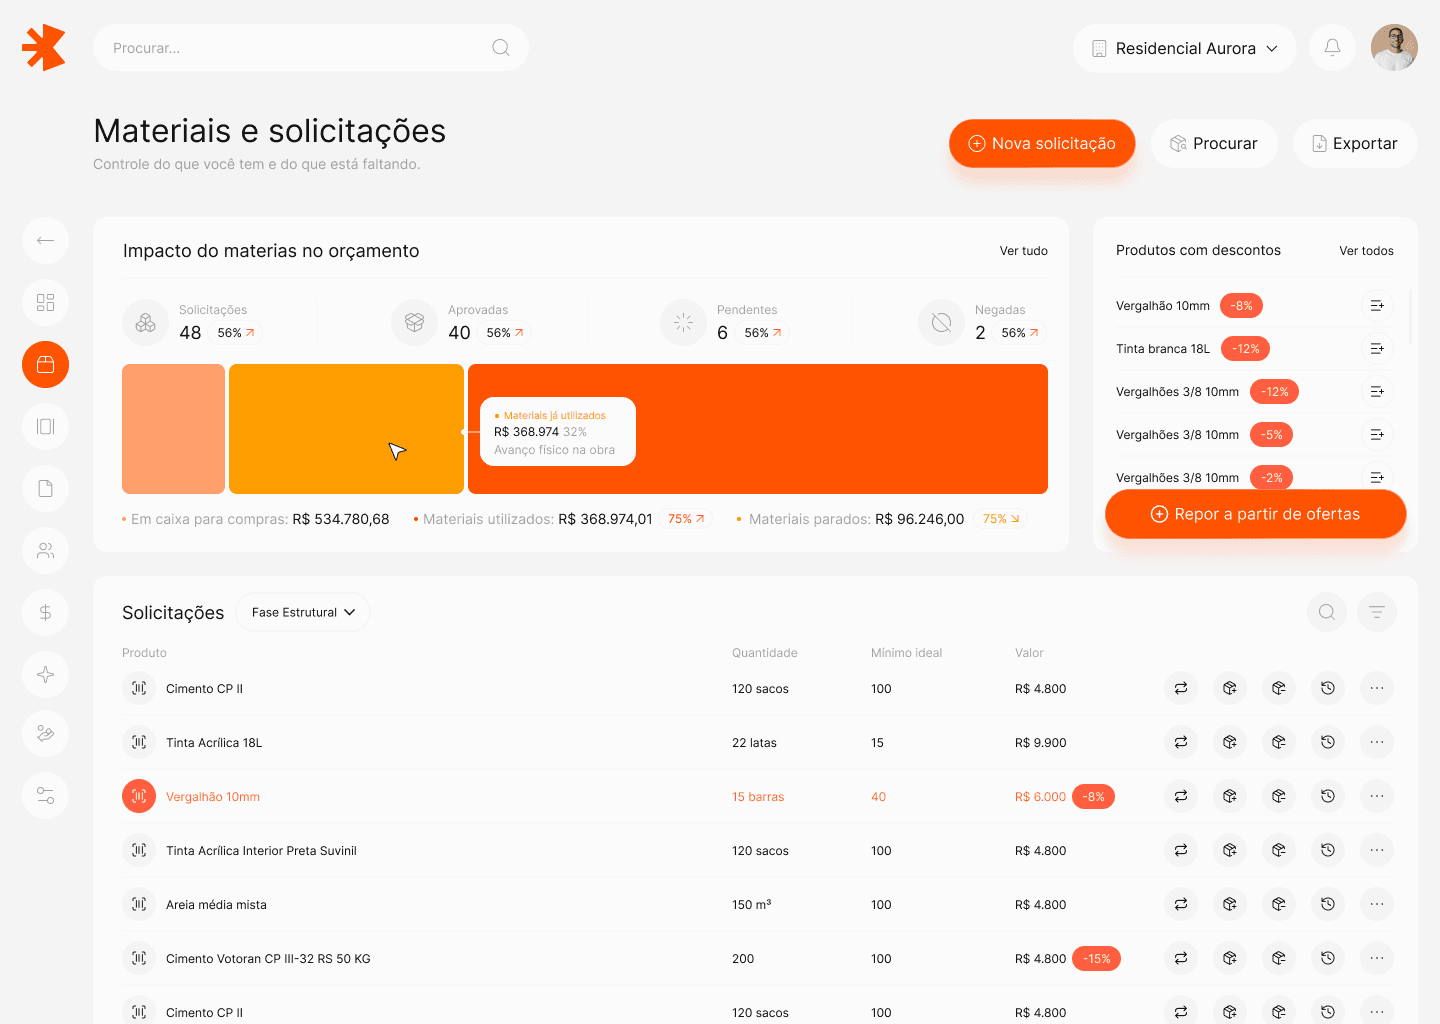Click the notification bell icon
Screen dimensions: 1440x1024
coord(1332,47)
